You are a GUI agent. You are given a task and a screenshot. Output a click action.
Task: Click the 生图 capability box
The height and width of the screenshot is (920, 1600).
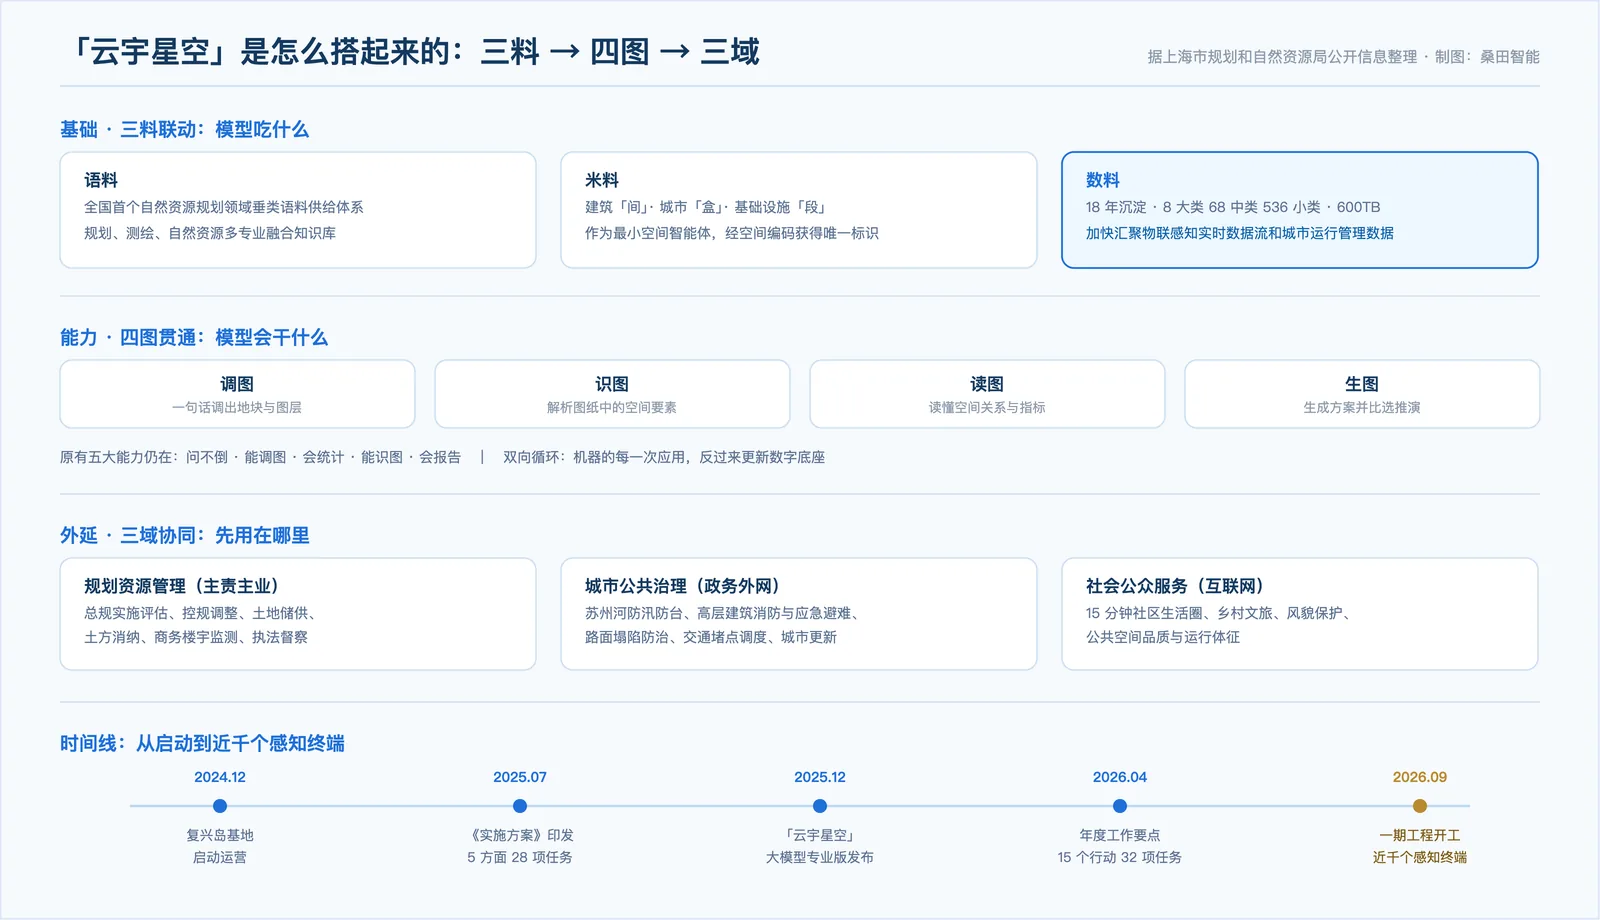(x=1362, y=394)
